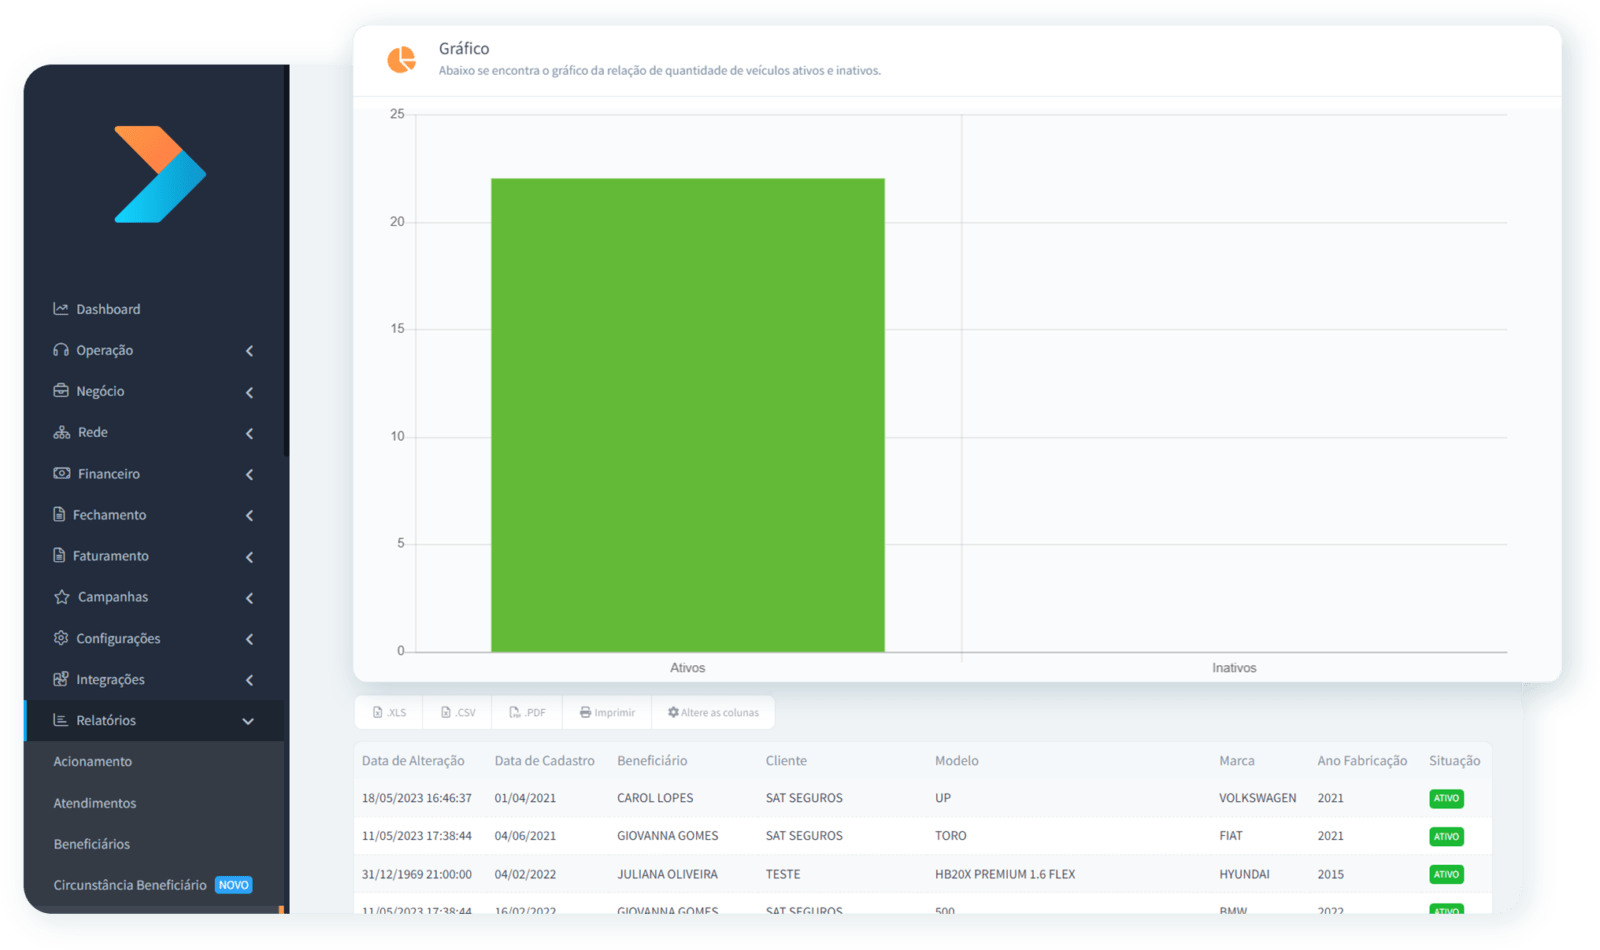Click JULIANA OLIVEIRA beneficiary cell
The width and height of the screenshot is (1600, 950).
pos(667,874)
